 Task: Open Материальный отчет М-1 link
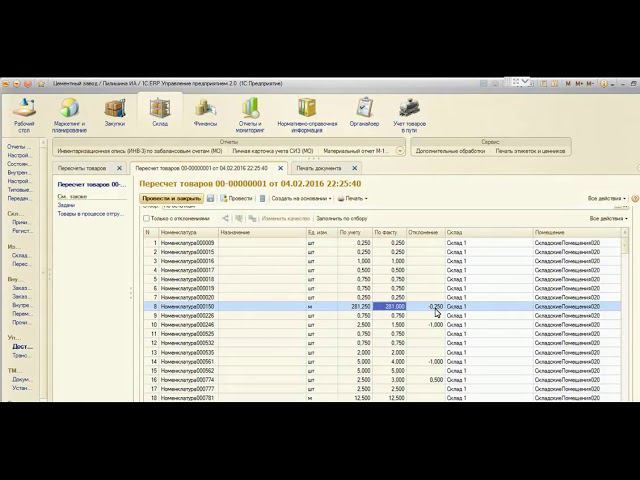[x=355, y=151]
